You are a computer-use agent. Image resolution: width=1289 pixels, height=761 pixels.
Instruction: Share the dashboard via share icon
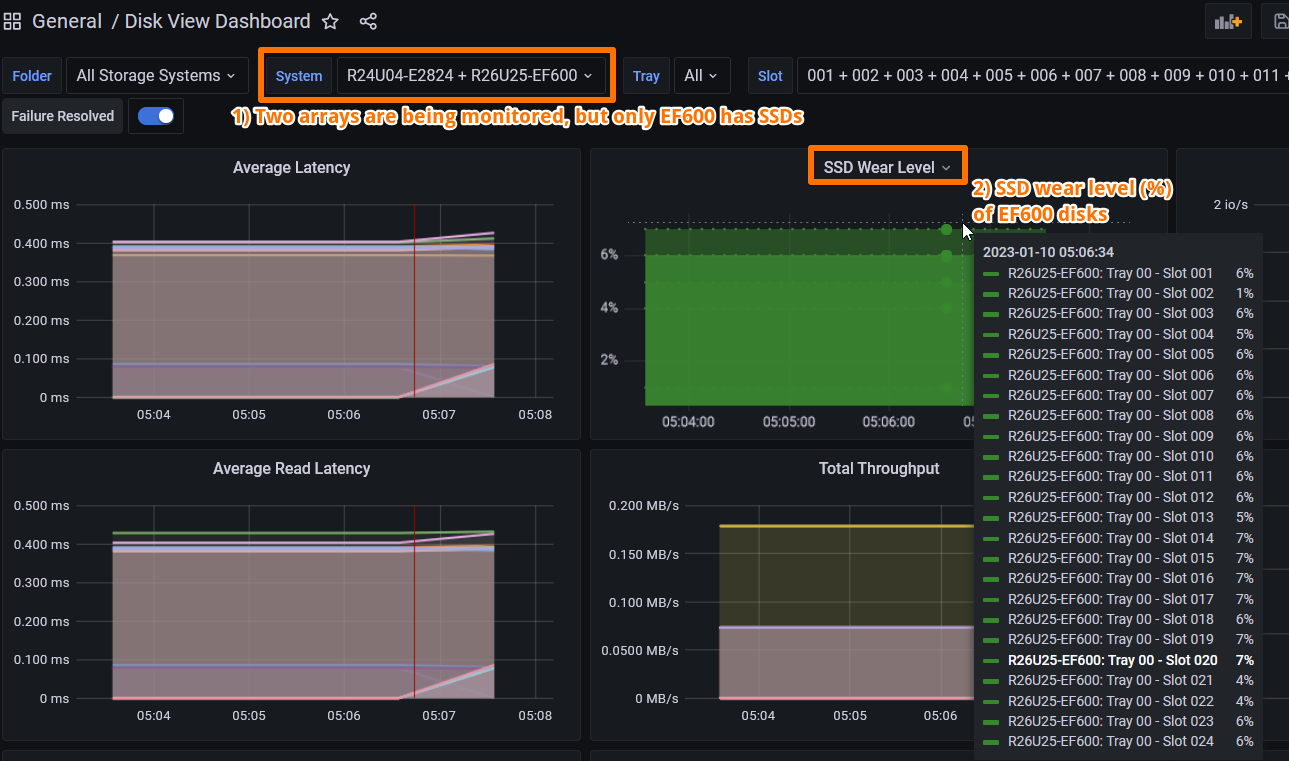[x=368, y=21]
